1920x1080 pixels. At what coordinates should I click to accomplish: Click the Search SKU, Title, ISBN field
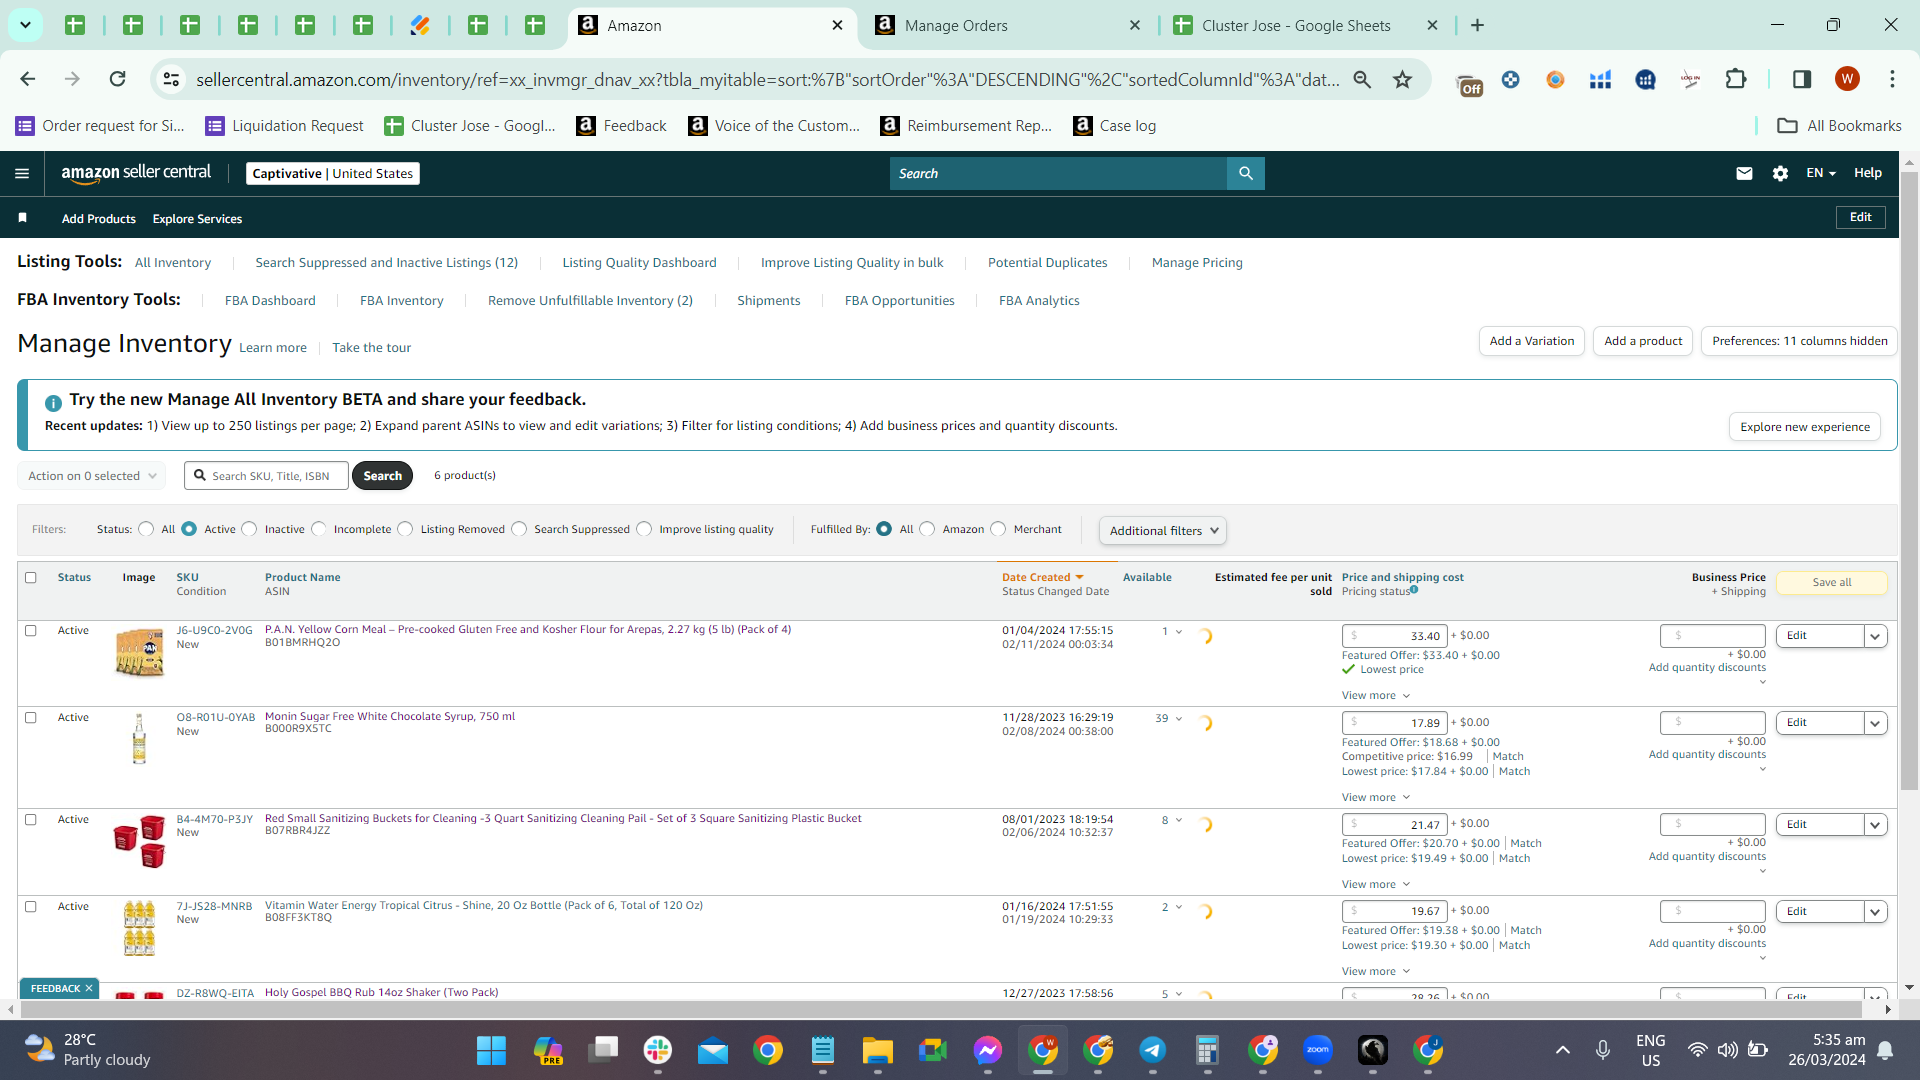click(x=266, y=476)
